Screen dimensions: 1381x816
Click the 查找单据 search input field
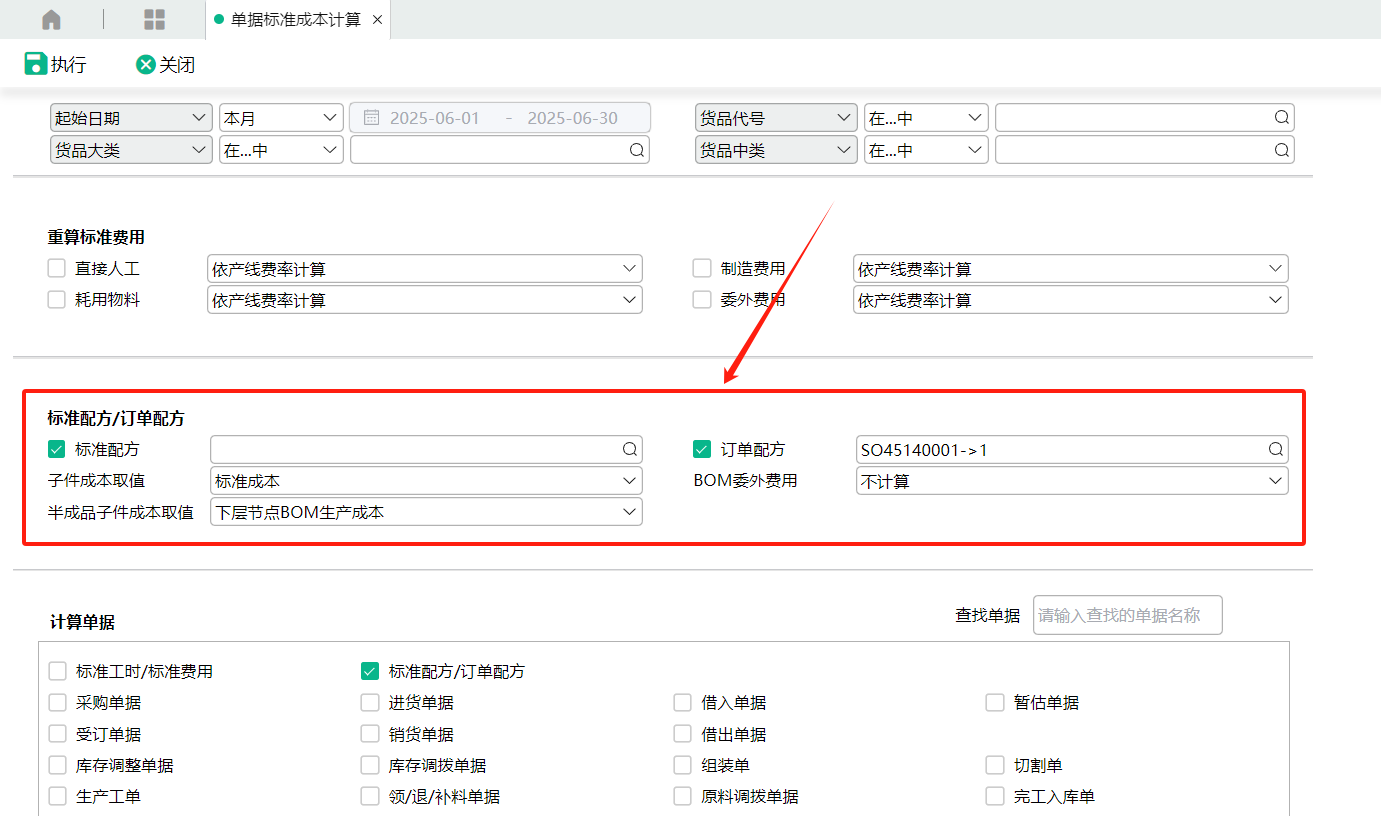[1127, 615]
